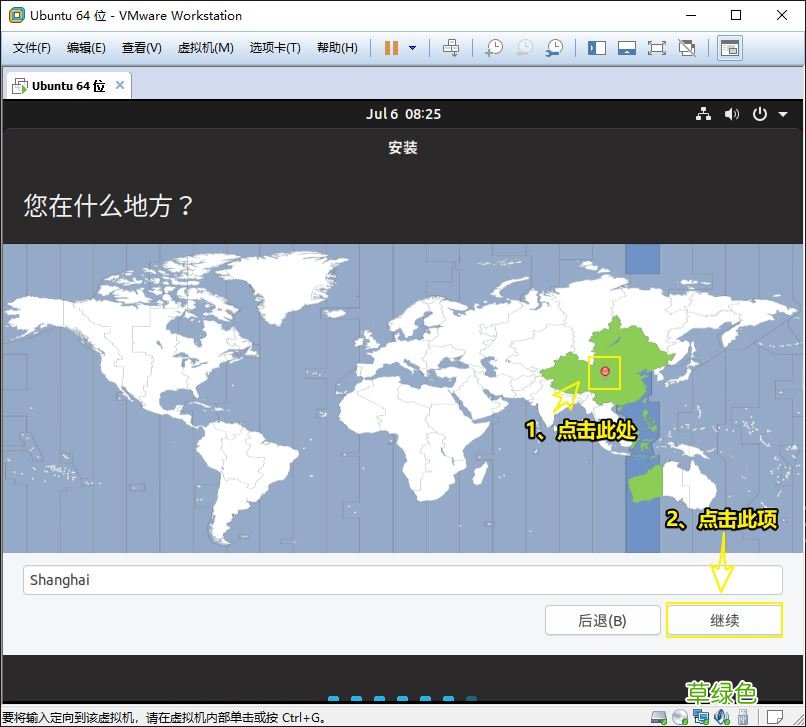Open the 编辑(E) menu

pyautogui.click(x=86, y=48)
